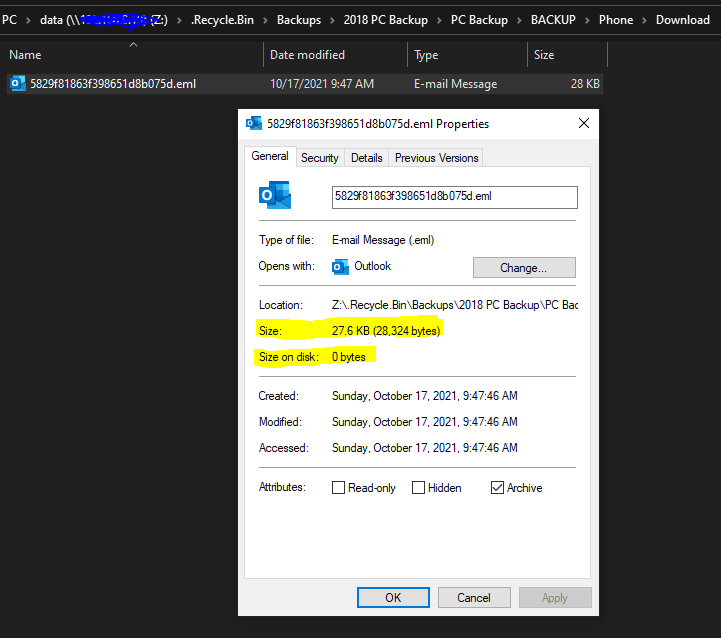The image size is (721, 638).
Task: Sort the file list by the Type column
Action: pyautogui.click(x=426, y=55)
